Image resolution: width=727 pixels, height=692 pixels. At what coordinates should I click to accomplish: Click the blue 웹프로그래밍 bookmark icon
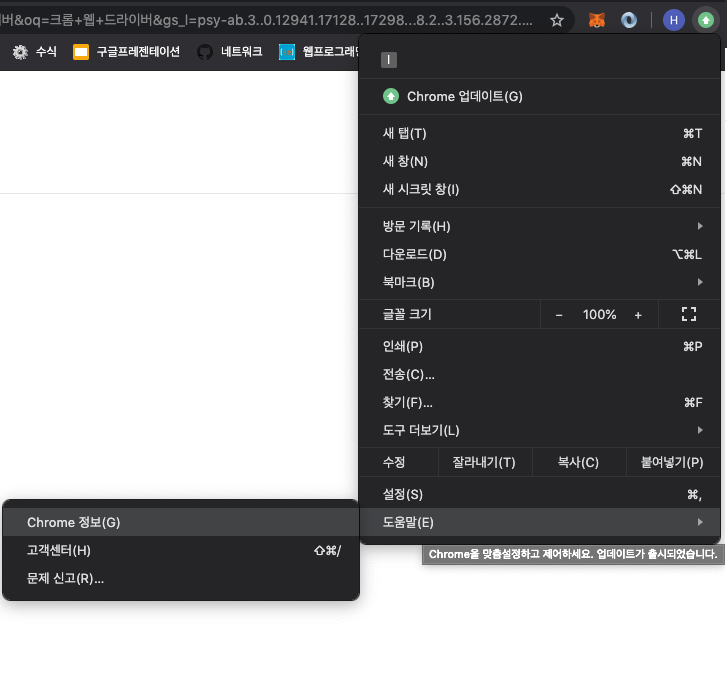tap(287, 52)
